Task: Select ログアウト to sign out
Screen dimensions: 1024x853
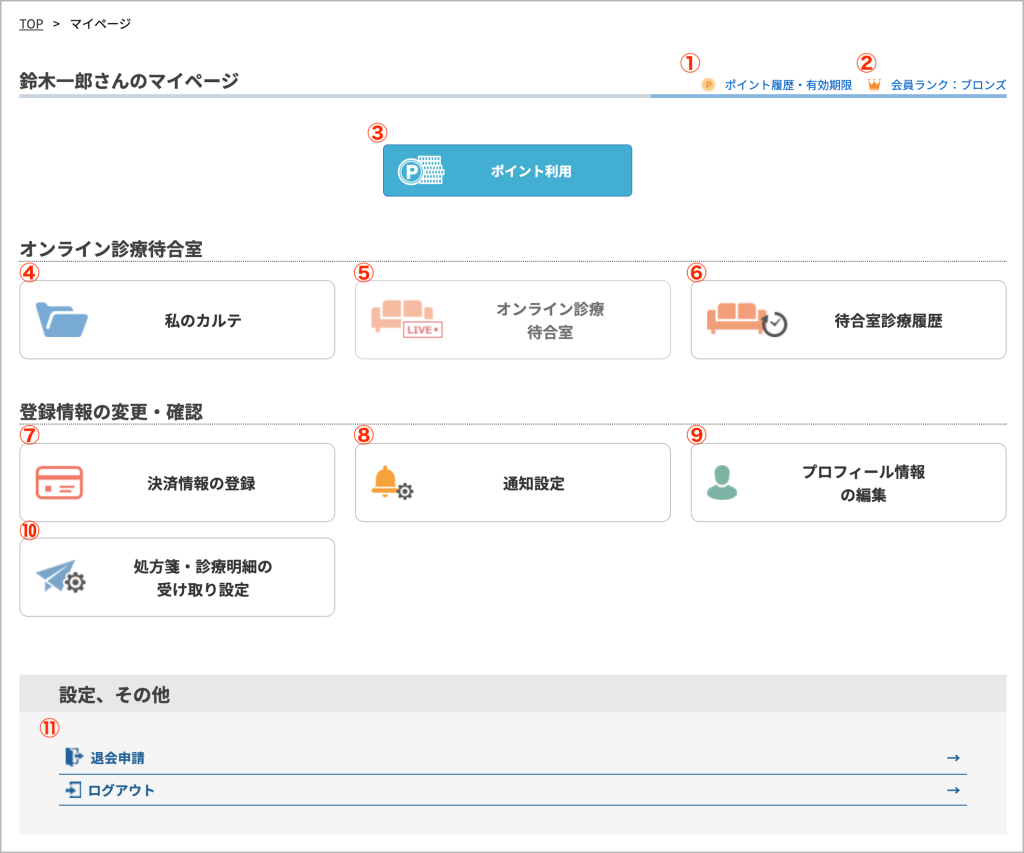Action: tap(121, 790)
